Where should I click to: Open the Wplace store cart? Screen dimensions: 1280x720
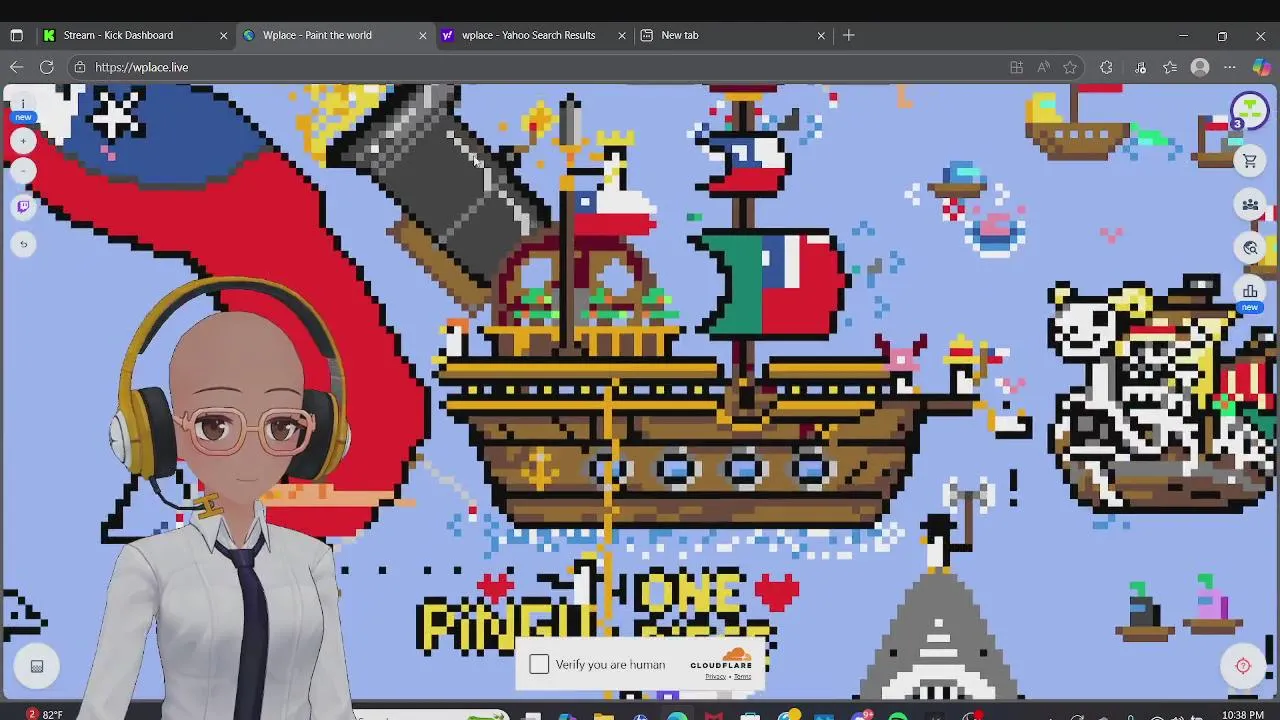click(x=1250, y=161)
